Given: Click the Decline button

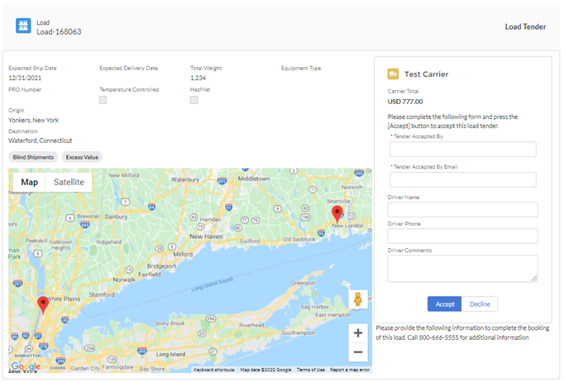Looking at the screenshot, I should tap(479, 304).
